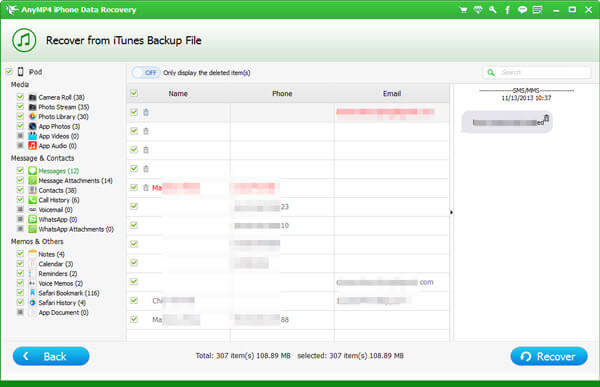The width and height of the screenshot is (600, 387).
Task: Click the App Videos clapperboard icon
Action: click(x=33, y=136)
